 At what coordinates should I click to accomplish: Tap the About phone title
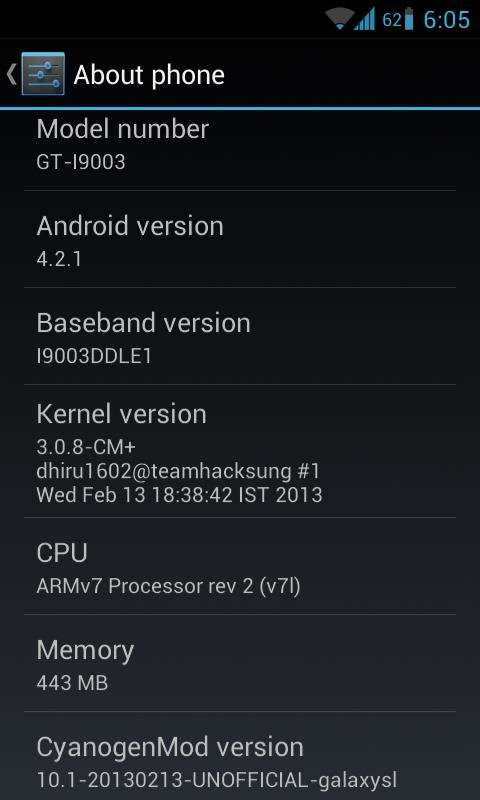pos(149,76)
